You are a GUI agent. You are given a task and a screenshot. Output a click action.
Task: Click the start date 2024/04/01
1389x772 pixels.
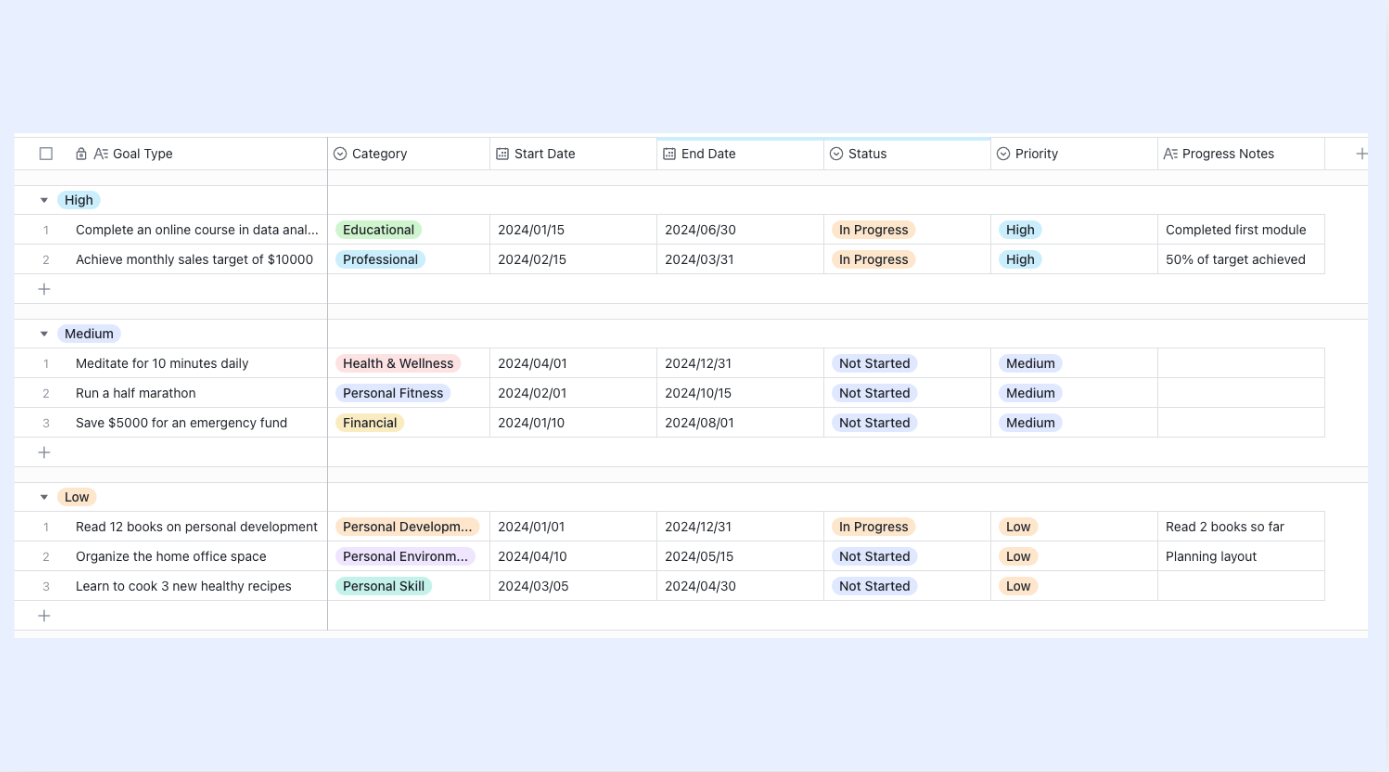coord(532,364)
